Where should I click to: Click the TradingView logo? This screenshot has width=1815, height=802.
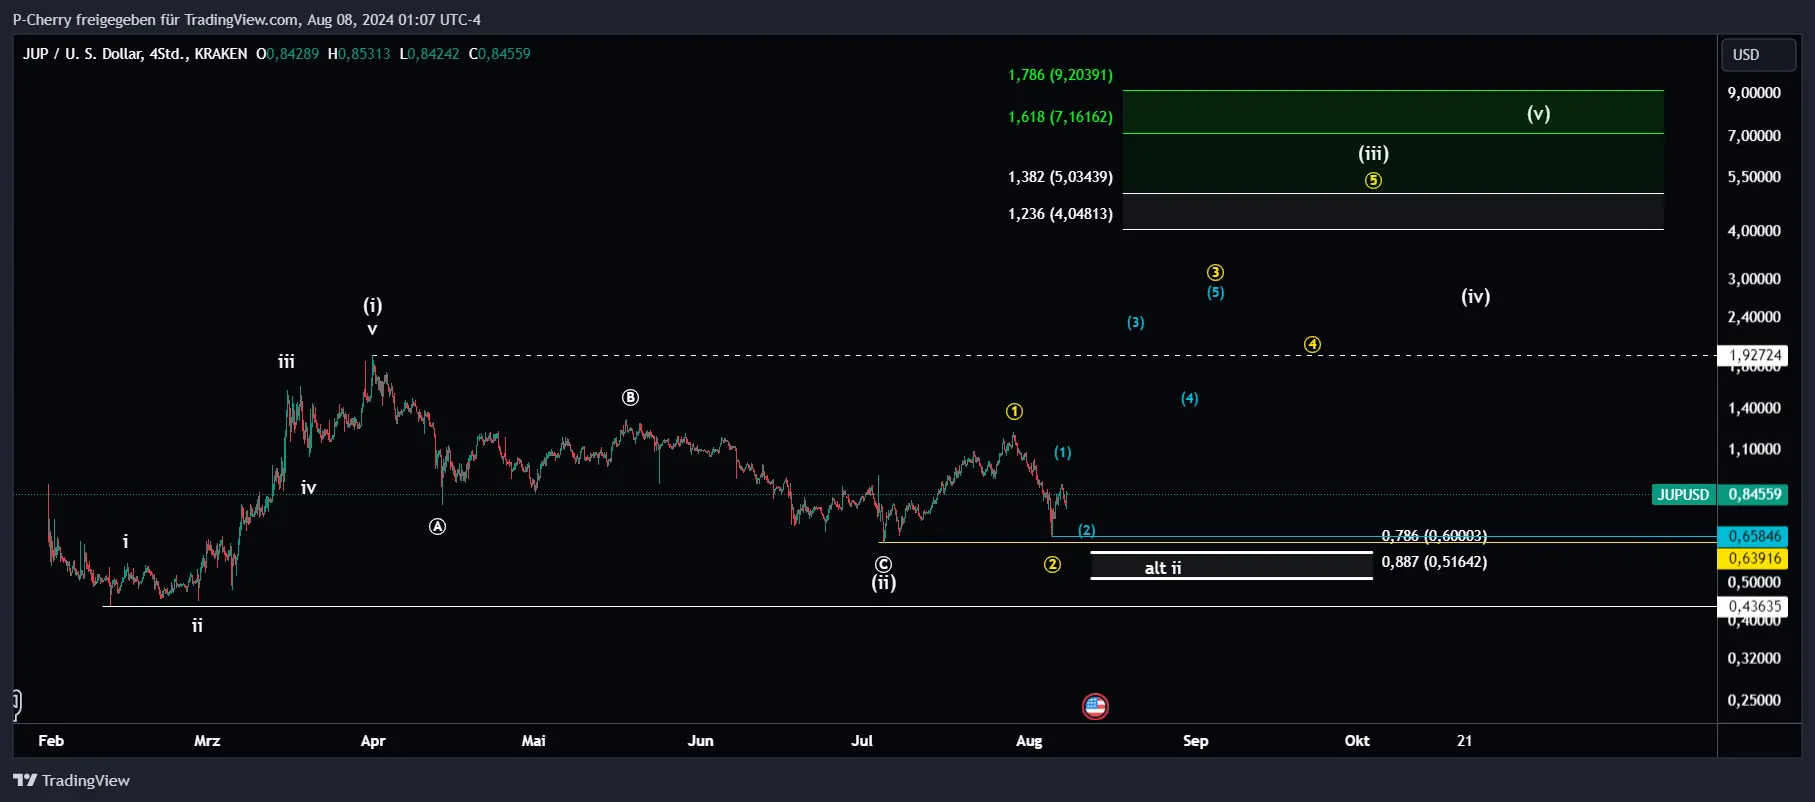[71, 781]
